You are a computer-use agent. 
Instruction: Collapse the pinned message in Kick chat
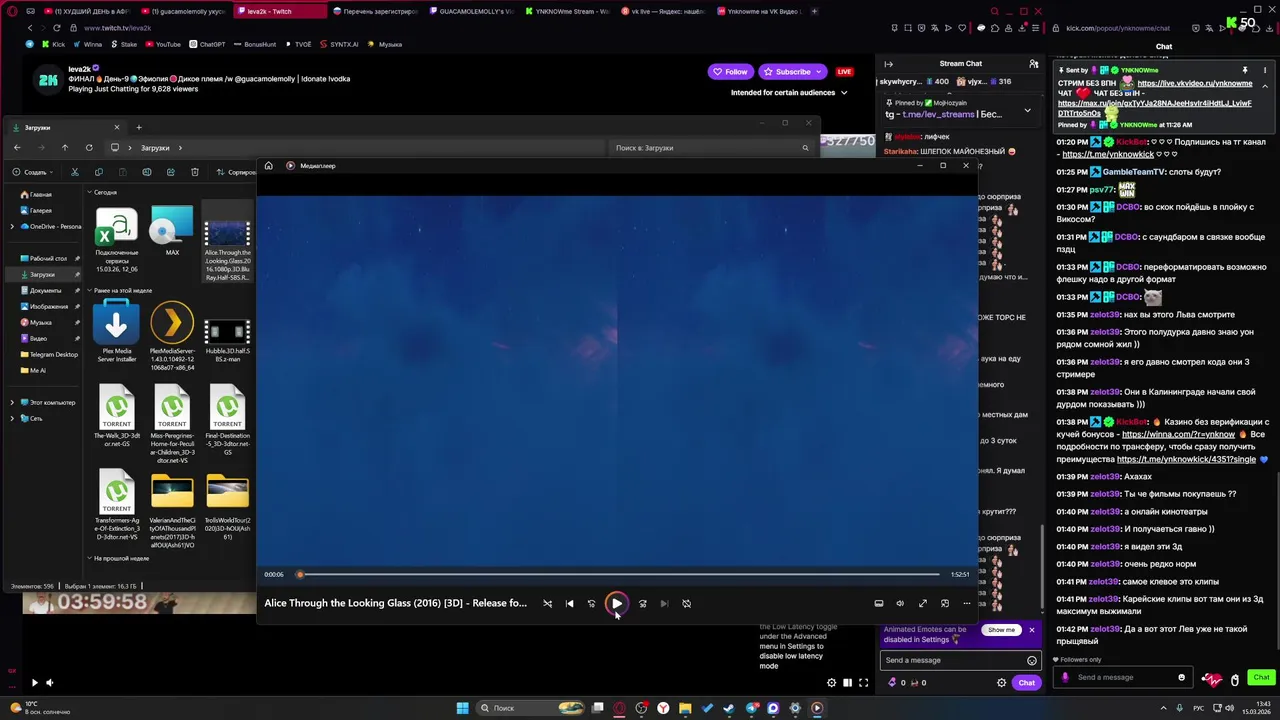point(1265,86)
